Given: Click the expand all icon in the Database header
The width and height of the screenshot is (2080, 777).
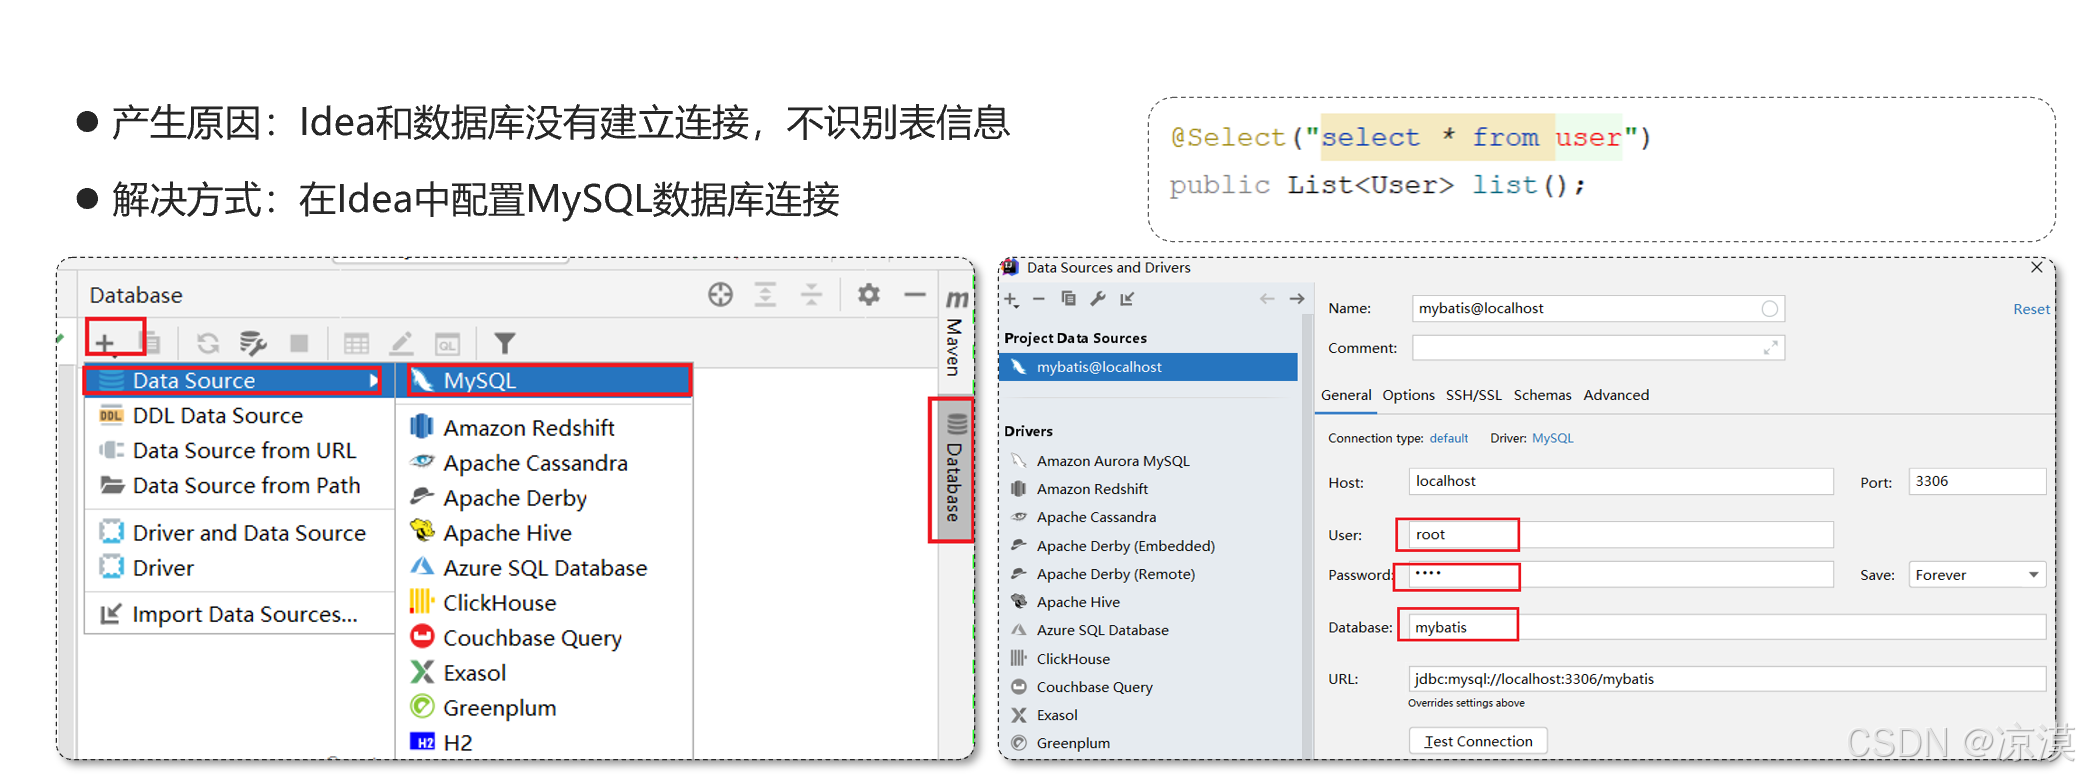Looking at the screenshot, I should point(765,294).
